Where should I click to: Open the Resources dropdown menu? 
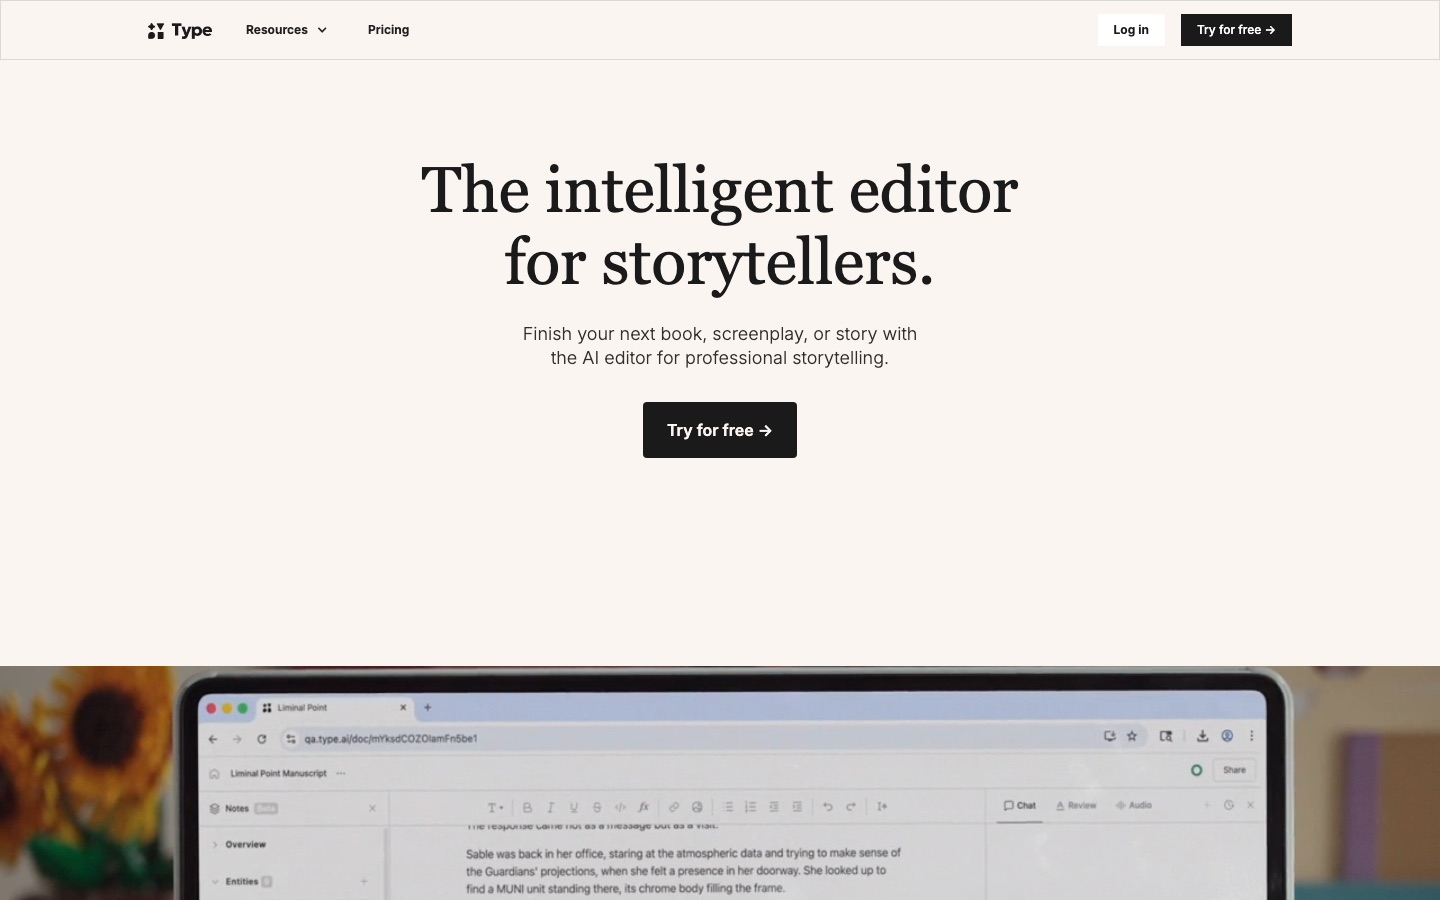[287, 30]
